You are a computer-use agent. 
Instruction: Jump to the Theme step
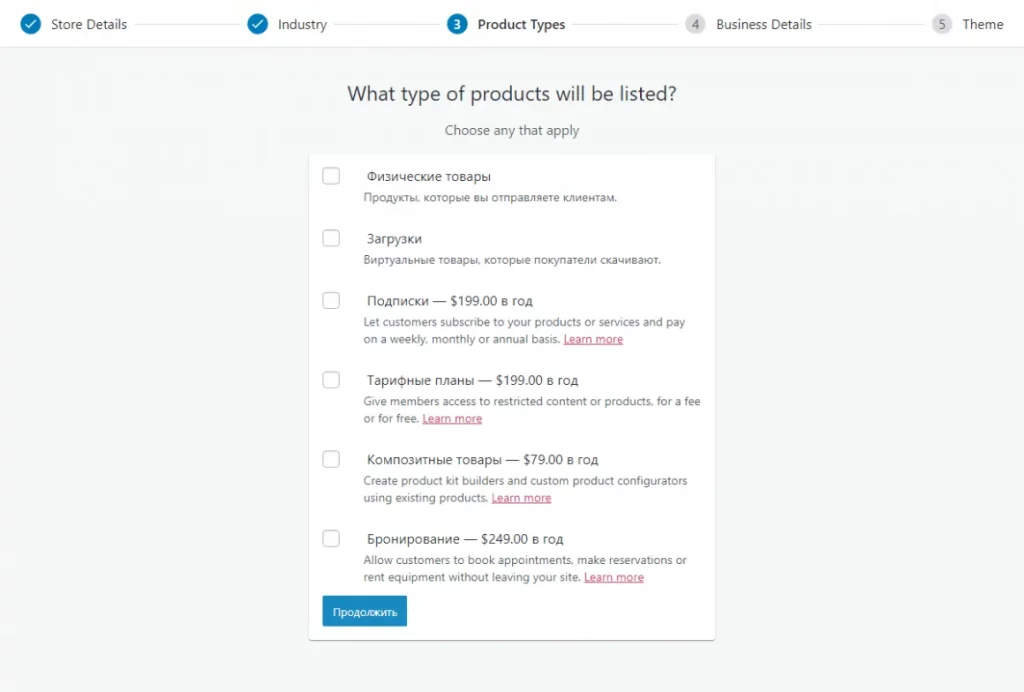tap(982, 24)
